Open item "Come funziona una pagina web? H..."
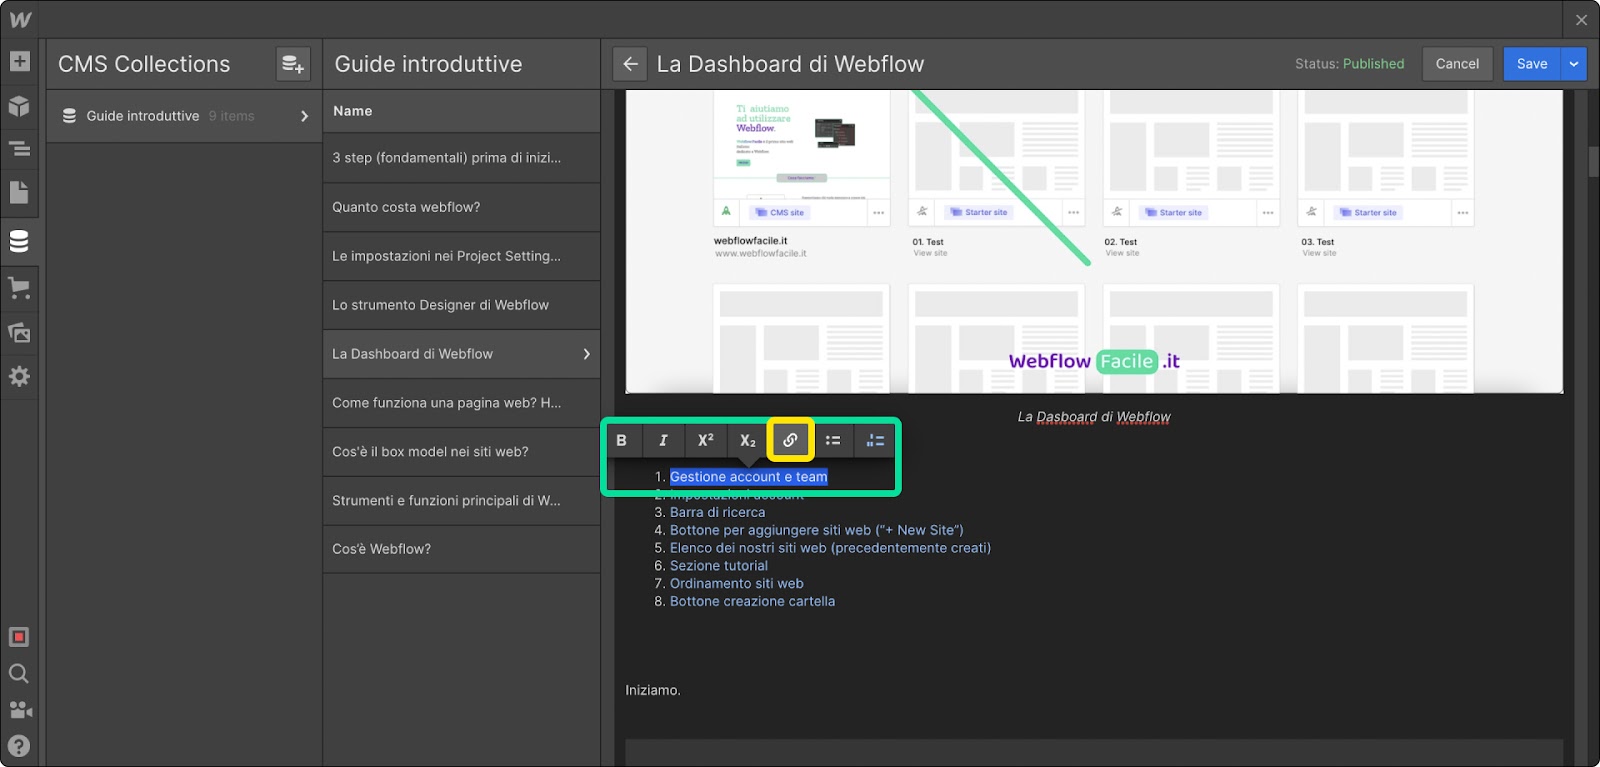Screen dimensions: 1600x767 pyautogui.click(x=461, y=403)
